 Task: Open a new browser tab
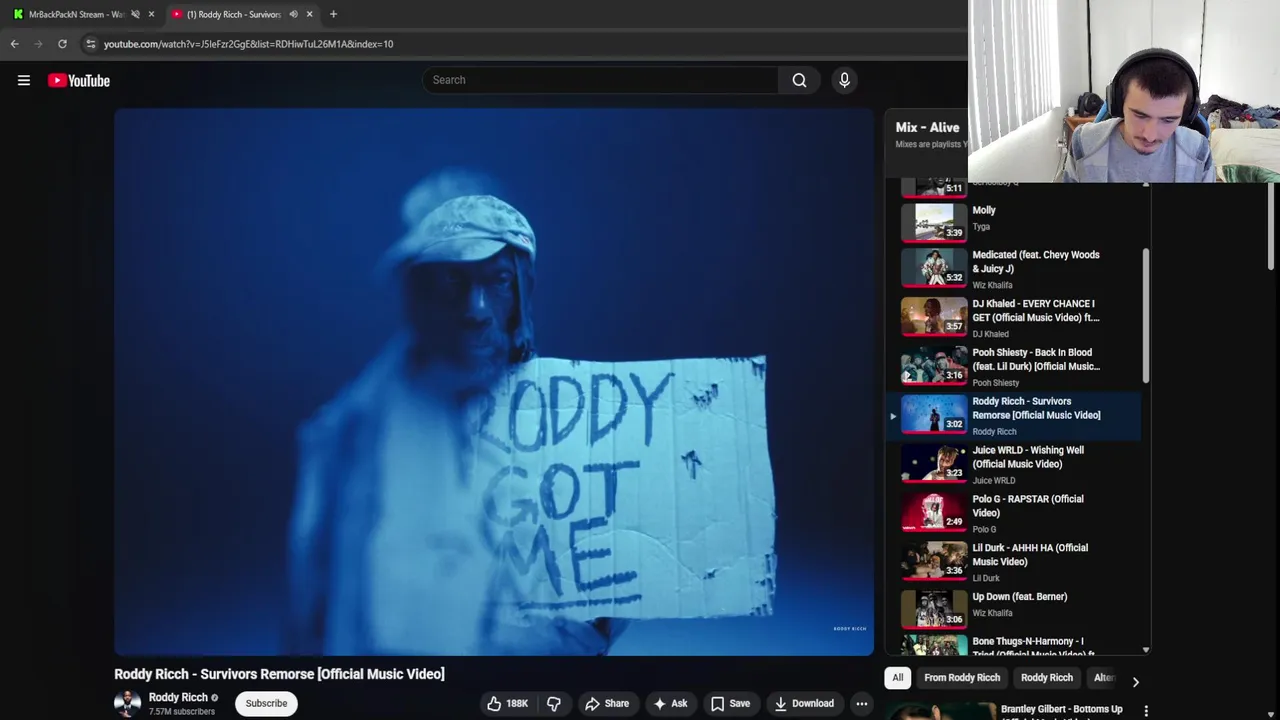(333, 14)
